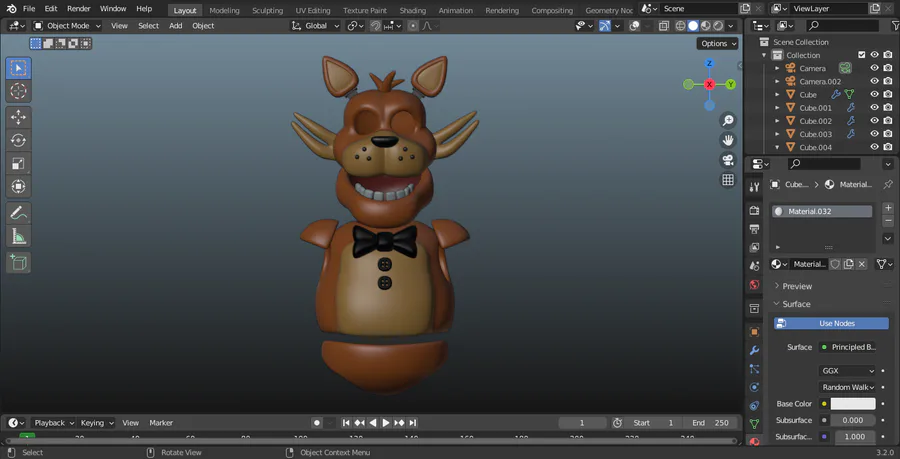This screenshot has width=900, height=459.
Task: Select the Add Cube tool
Action: click(18, 262)
